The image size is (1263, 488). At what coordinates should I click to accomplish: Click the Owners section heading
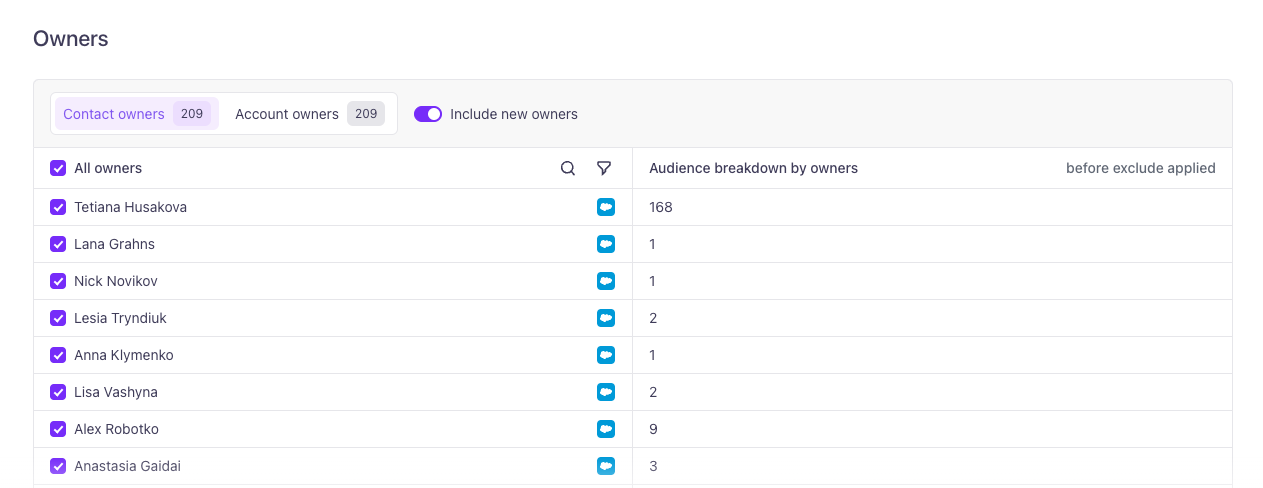click(x=71, y=39)
